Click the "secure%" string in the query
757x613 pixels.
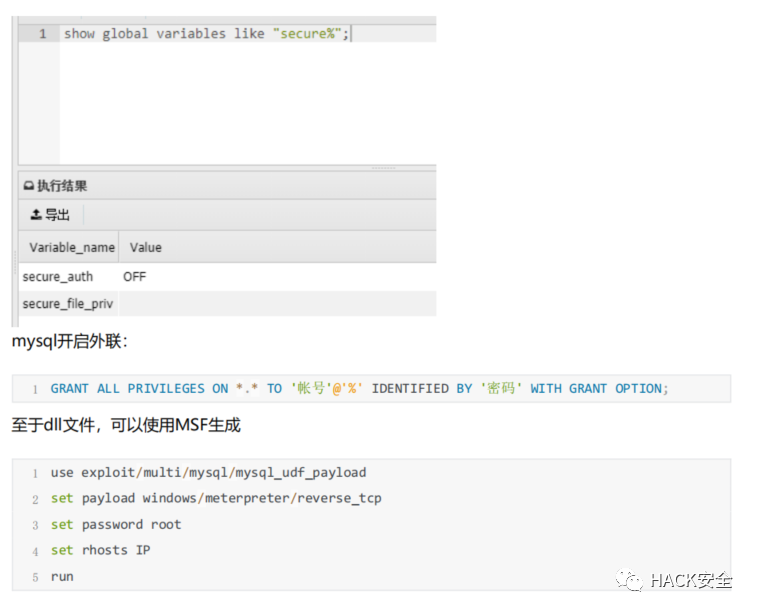[307, 33]
